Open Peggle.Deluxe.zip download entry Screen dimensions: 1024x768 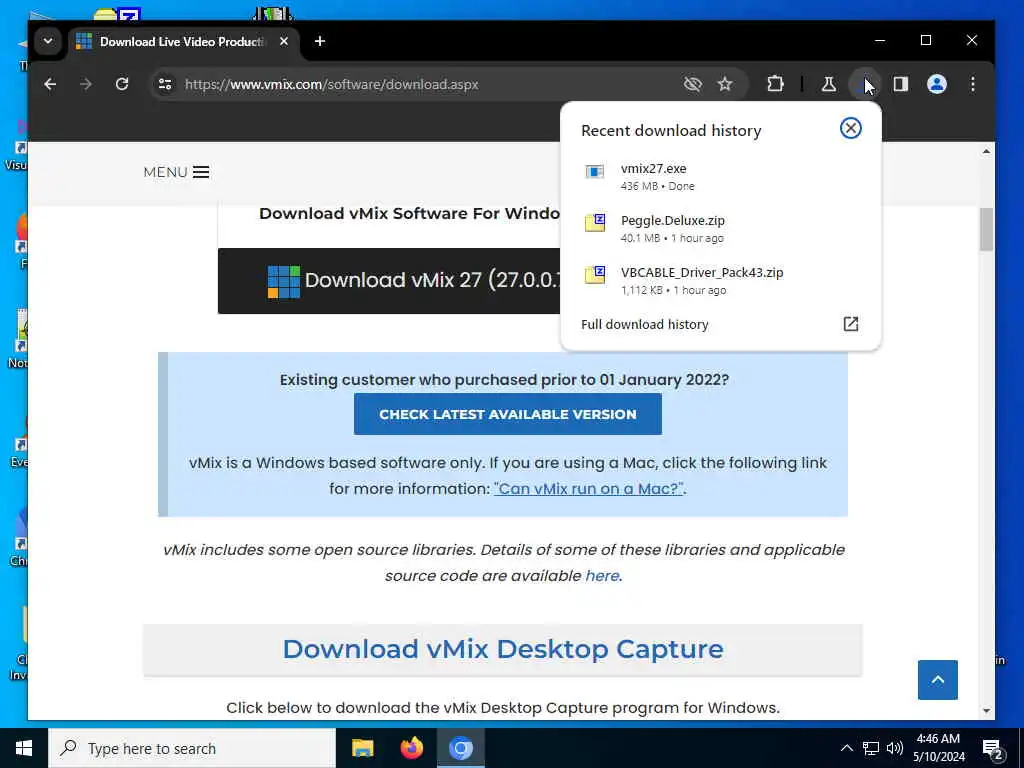point(720,229)
